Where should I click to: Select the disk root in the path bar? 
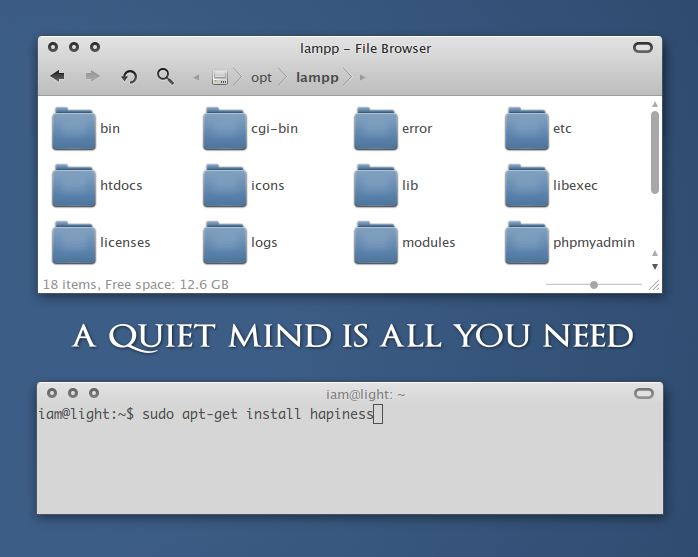click(x=220, y=77)
